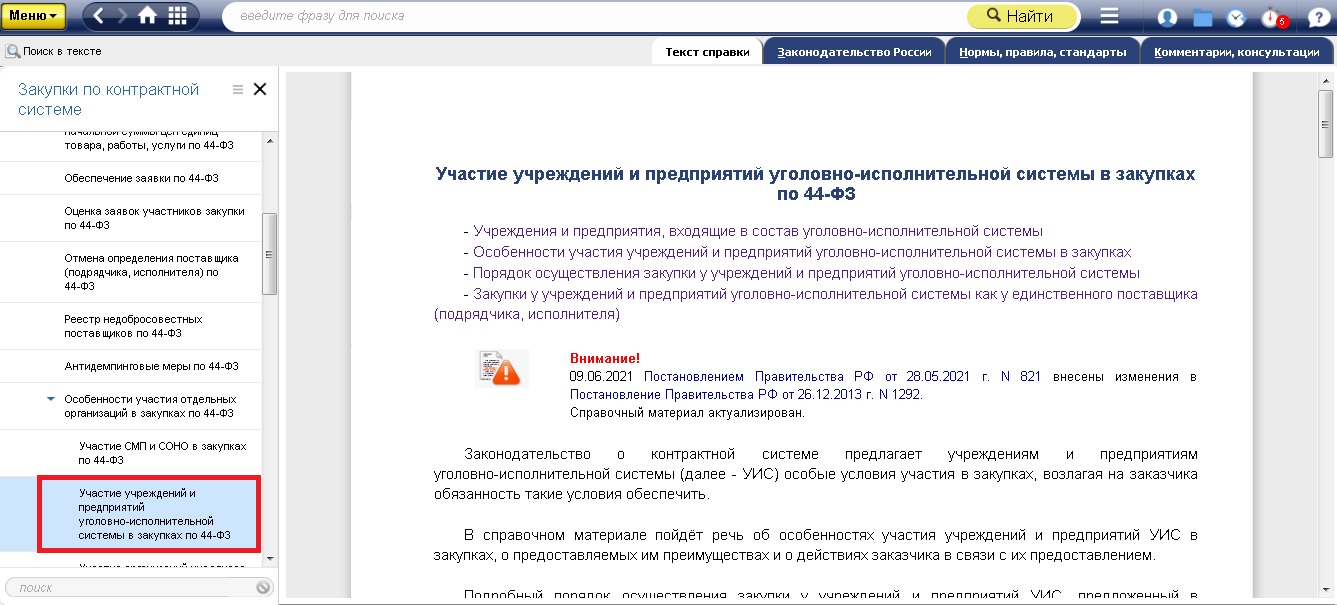The height and width of the screenshot is (605, 1337).
Task: Click the document's main heading text
Action: tap(815, 183)
